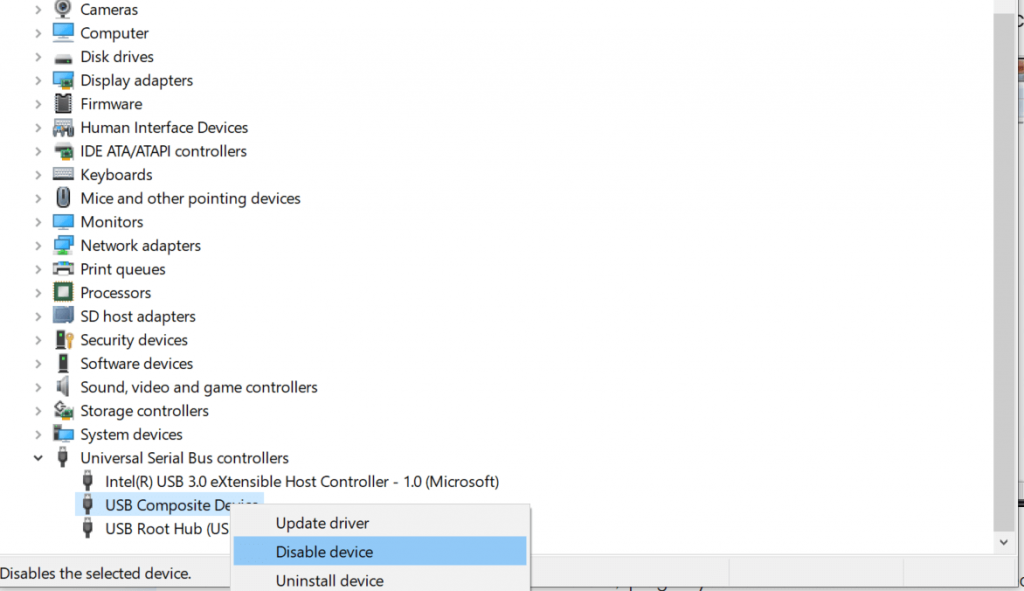This screenshot has width=1024, height=591.
Task: Select the Sound, video and game controllers icon
Action: [62, 387]
